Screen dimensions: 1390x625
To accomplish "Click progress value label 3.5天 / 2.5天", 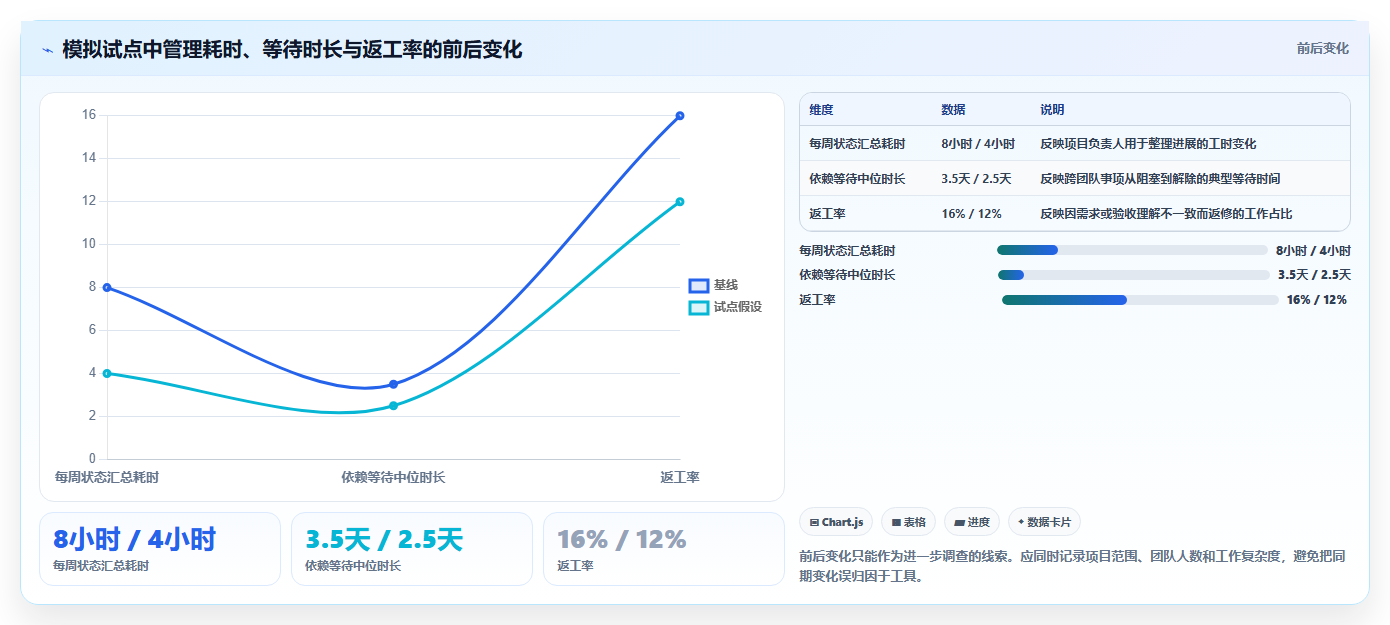I will point(1314,275).
